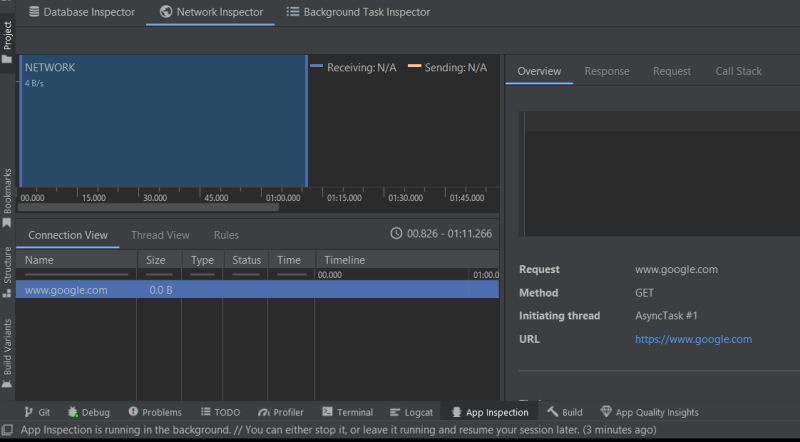Screen dimensions: 800x442
Task: Click the 30.000 timeline tick label
Action: (155, 198)
